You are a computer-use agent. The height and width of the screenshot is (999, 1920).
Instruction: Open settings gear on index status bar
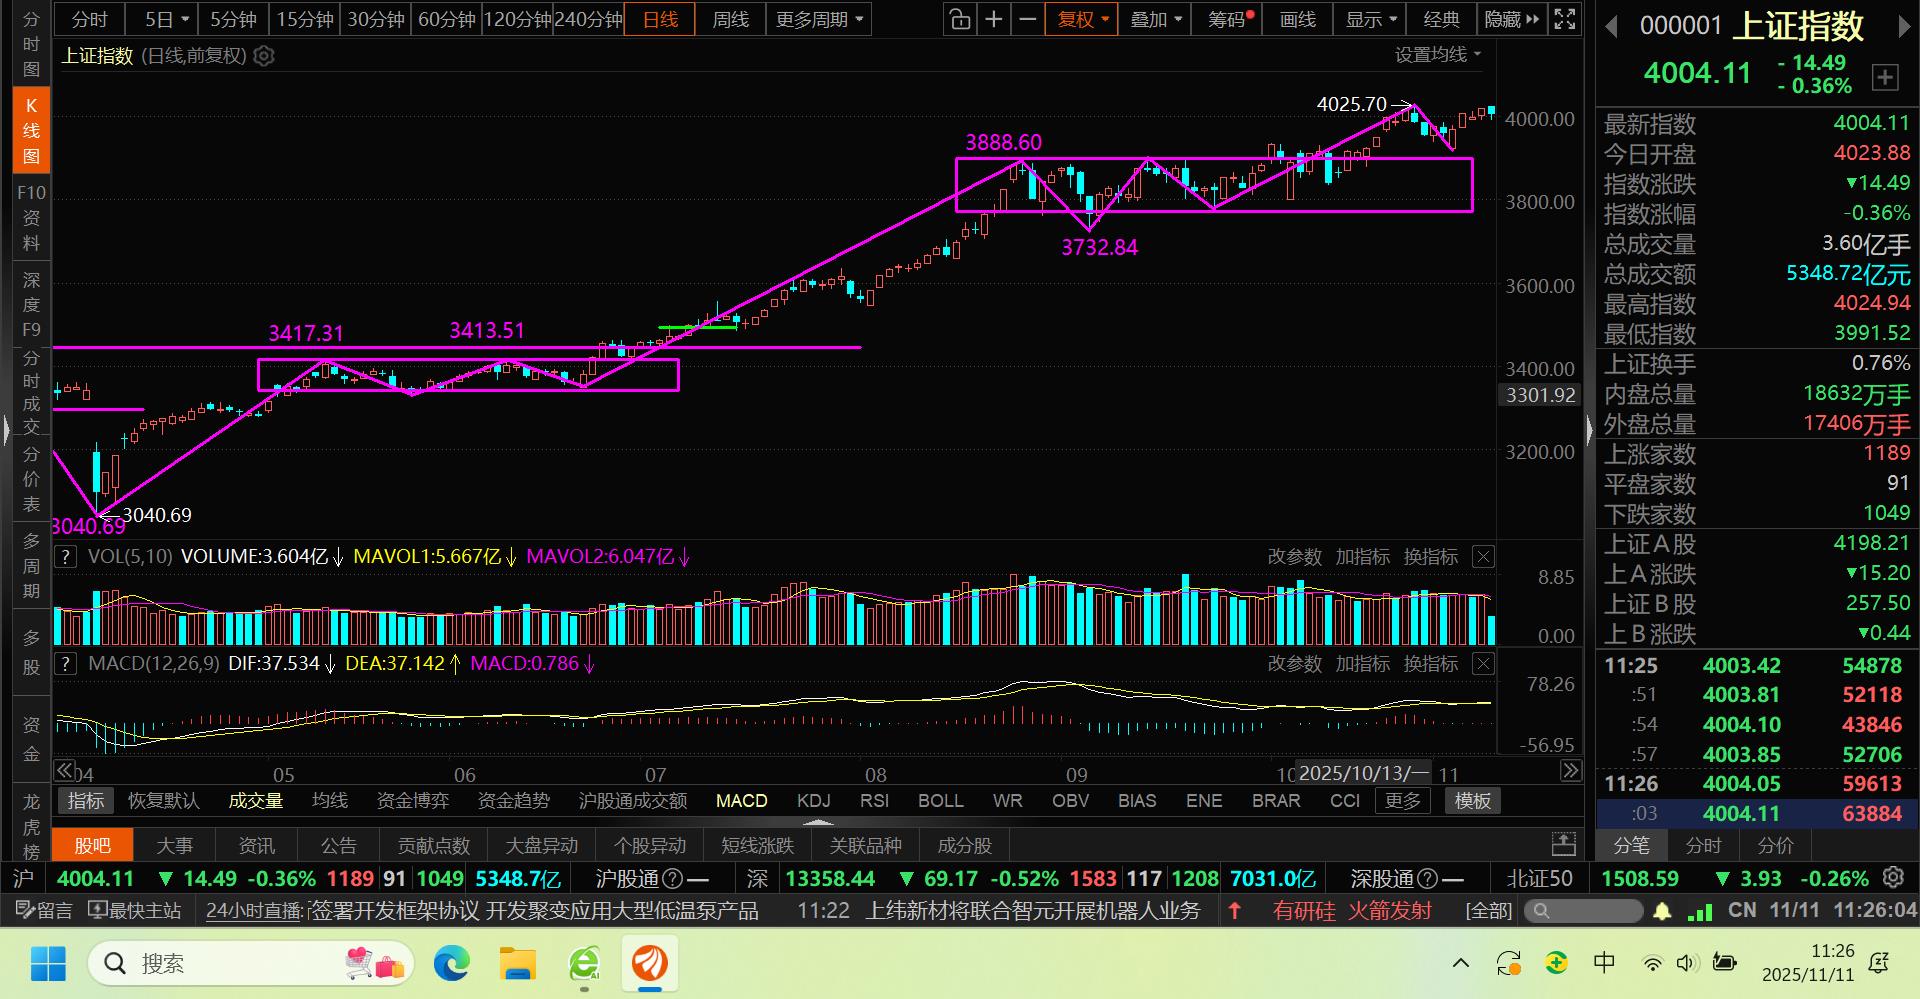tap(1893, 878)
